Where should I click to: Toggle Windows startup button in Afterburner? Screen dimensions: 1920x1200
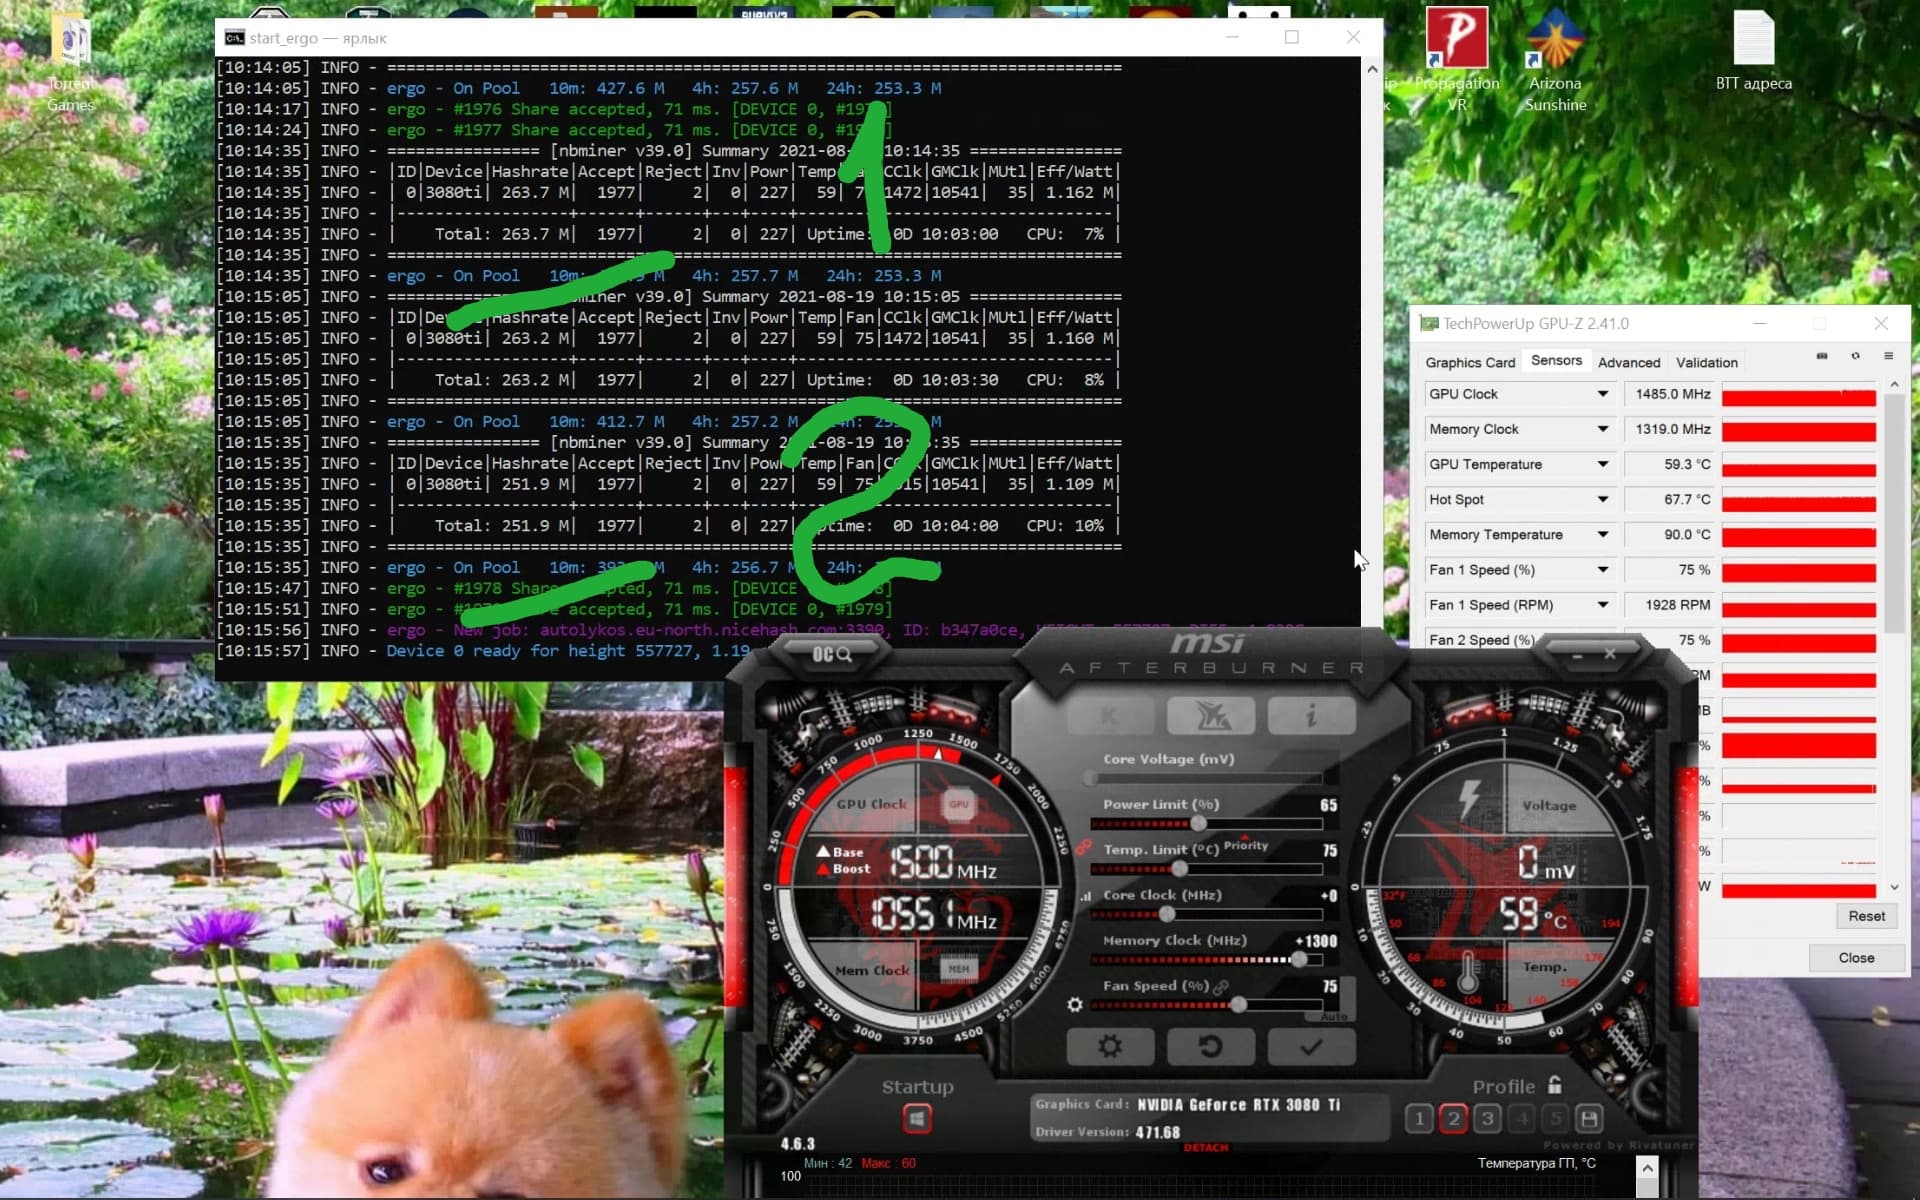[917, 1118]
